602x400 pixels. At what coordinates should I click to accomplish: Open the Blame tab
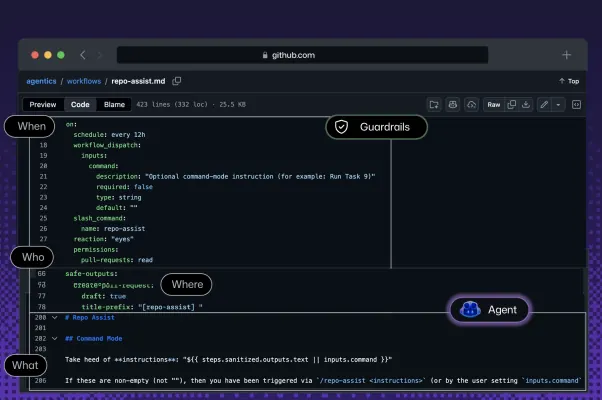coord(114,104)
